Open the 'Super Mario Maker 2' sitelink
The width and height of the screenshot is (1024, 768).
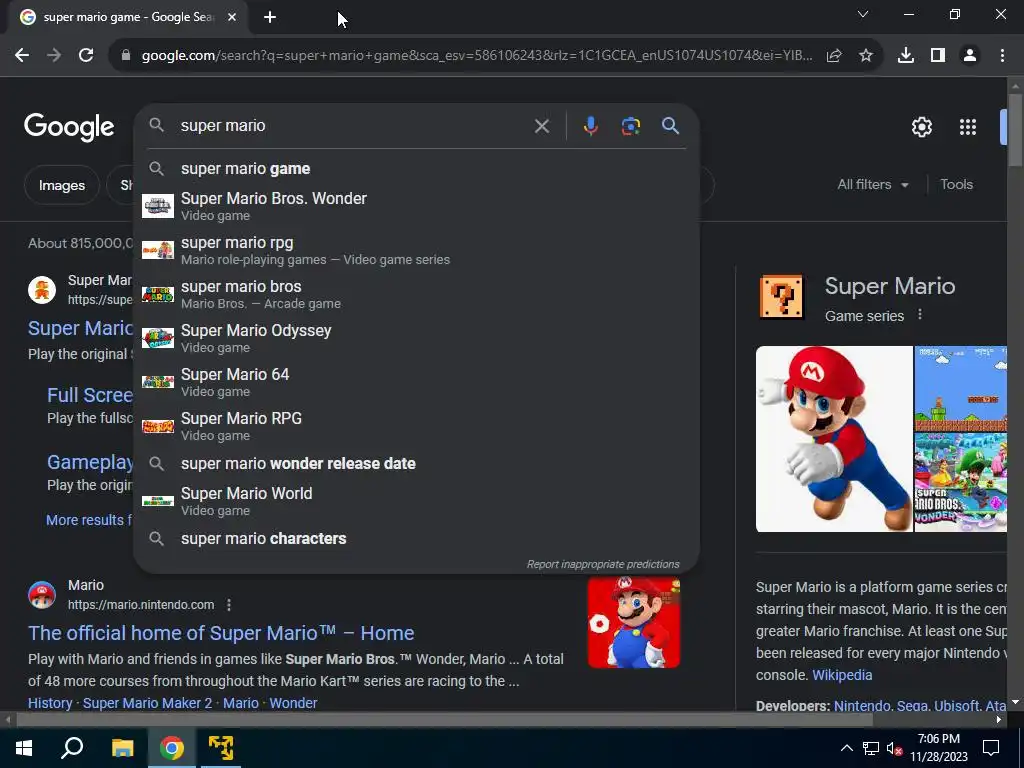[147, 703]
